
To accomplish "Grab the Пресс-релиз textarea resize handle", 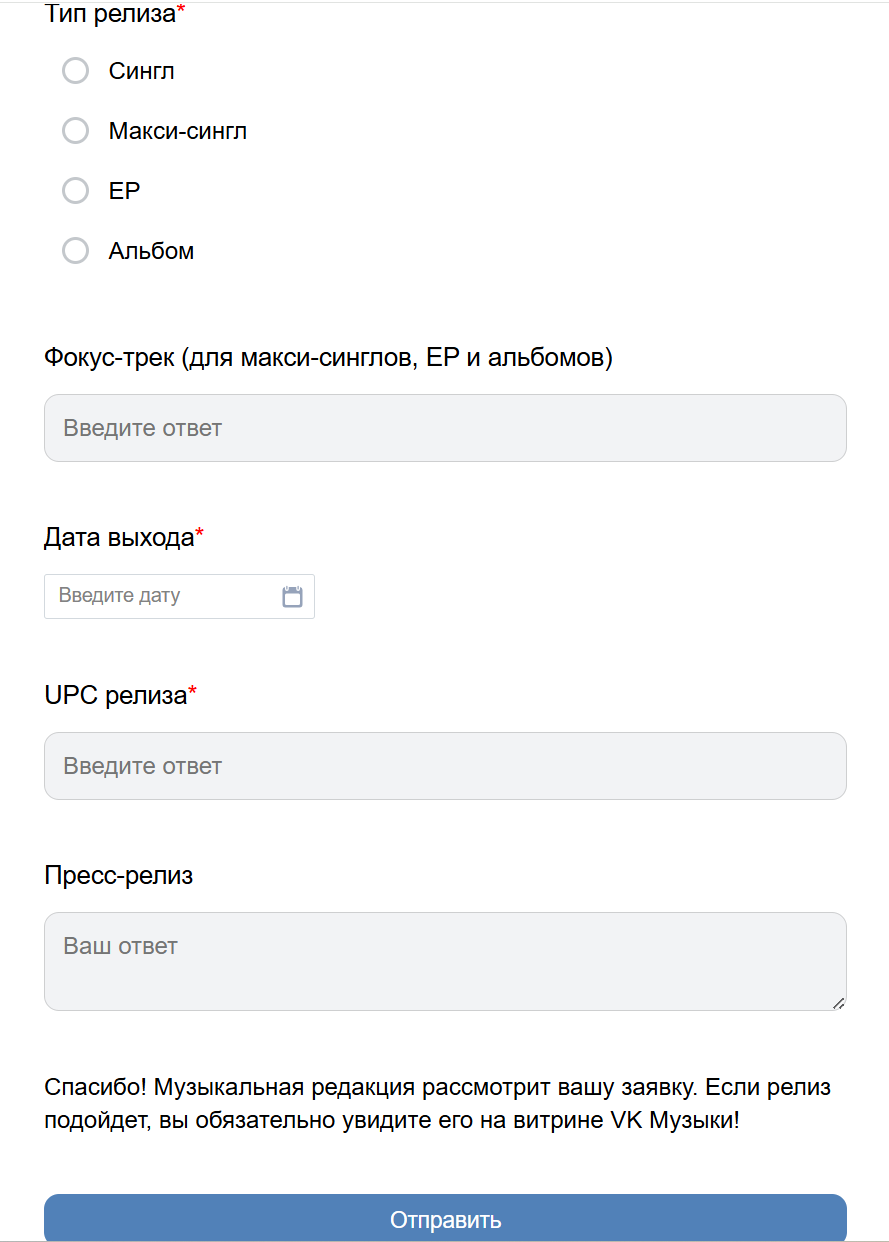I will click(838, 1002).
